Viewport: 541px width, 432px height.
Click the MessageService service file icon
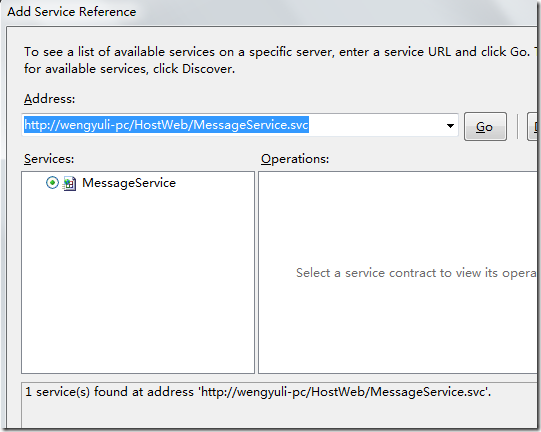(x=69, y=183)
